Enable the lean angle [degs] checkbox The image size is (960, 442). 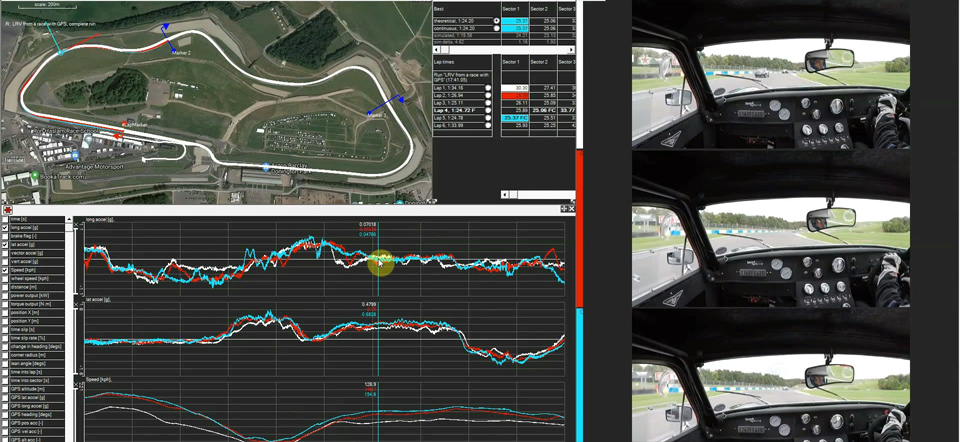point(6,363)
